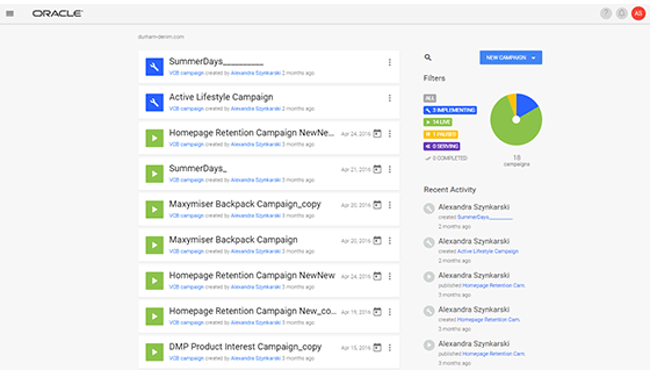Open Active Lifestyle Campaign link in Recent Activity

[488, 251]
